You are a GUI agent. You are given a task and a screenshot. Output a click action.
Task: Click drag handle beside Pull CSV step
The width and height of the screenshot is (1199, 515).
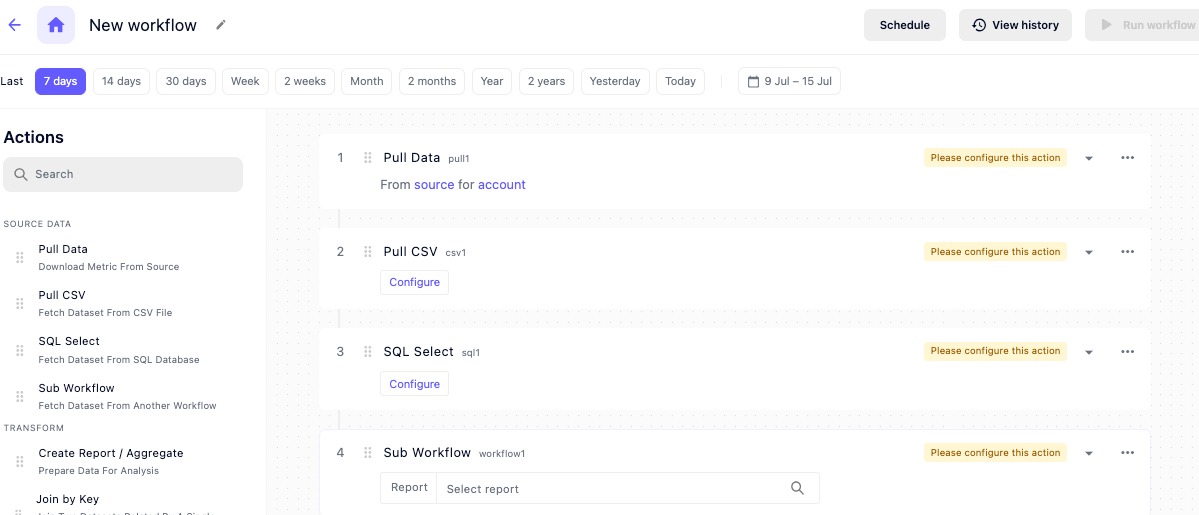tap(368, 252)
